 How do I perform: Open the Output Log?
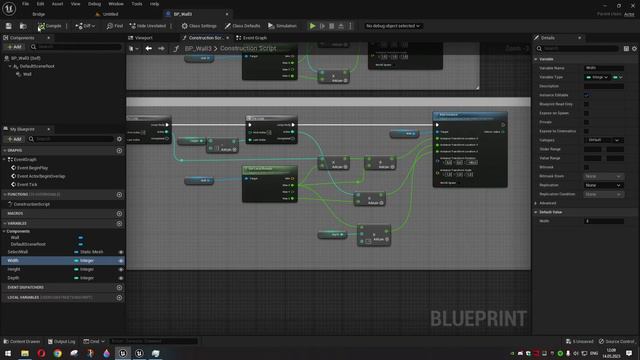point(62,341)
